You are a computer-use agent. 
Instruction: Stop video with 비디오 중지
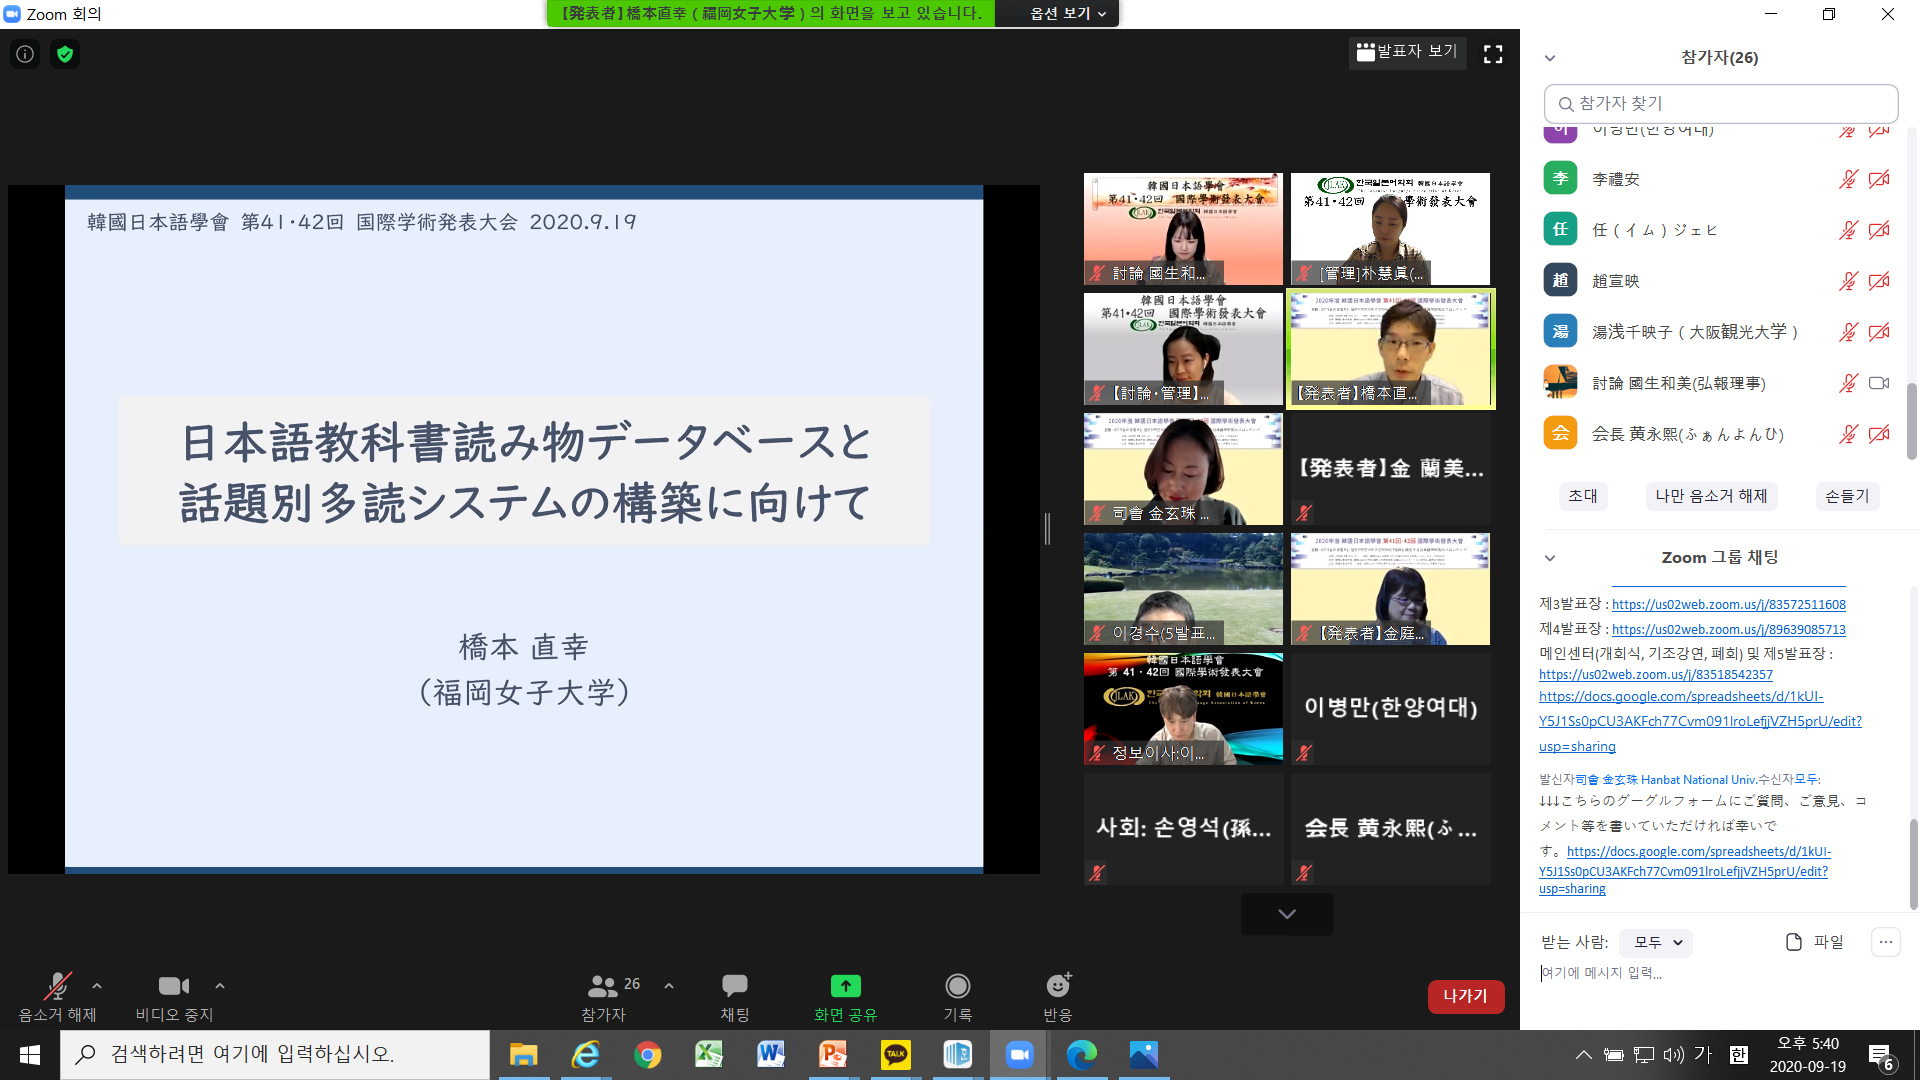tap(174, 987)
